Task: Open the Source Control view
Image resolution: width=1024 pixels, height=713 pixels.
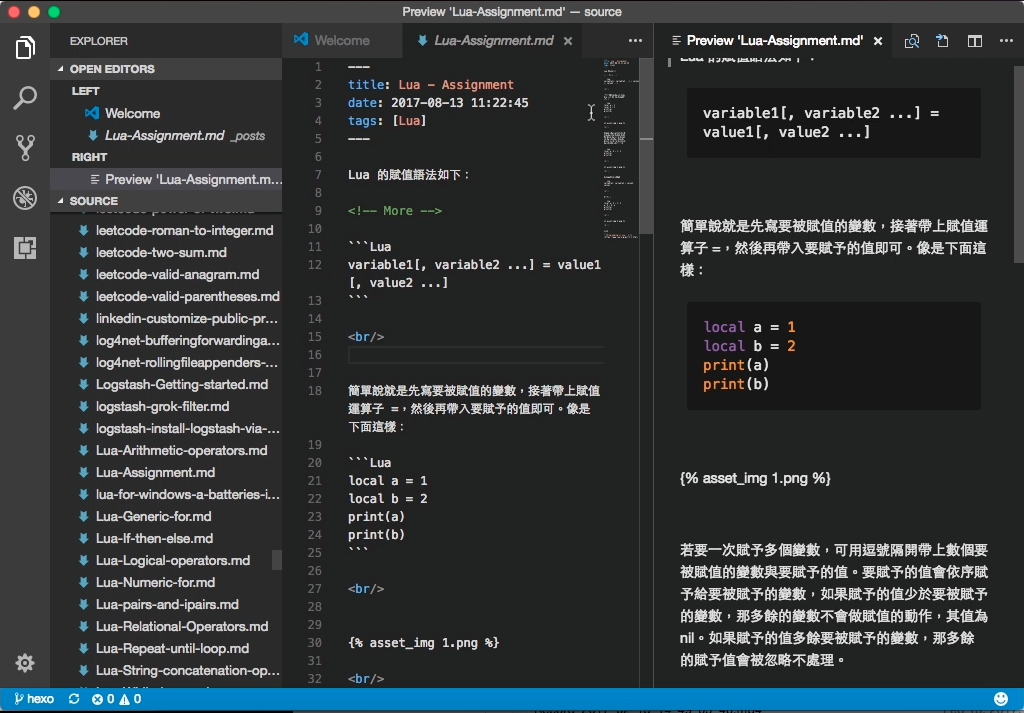Action: click(x=25, y=148)
